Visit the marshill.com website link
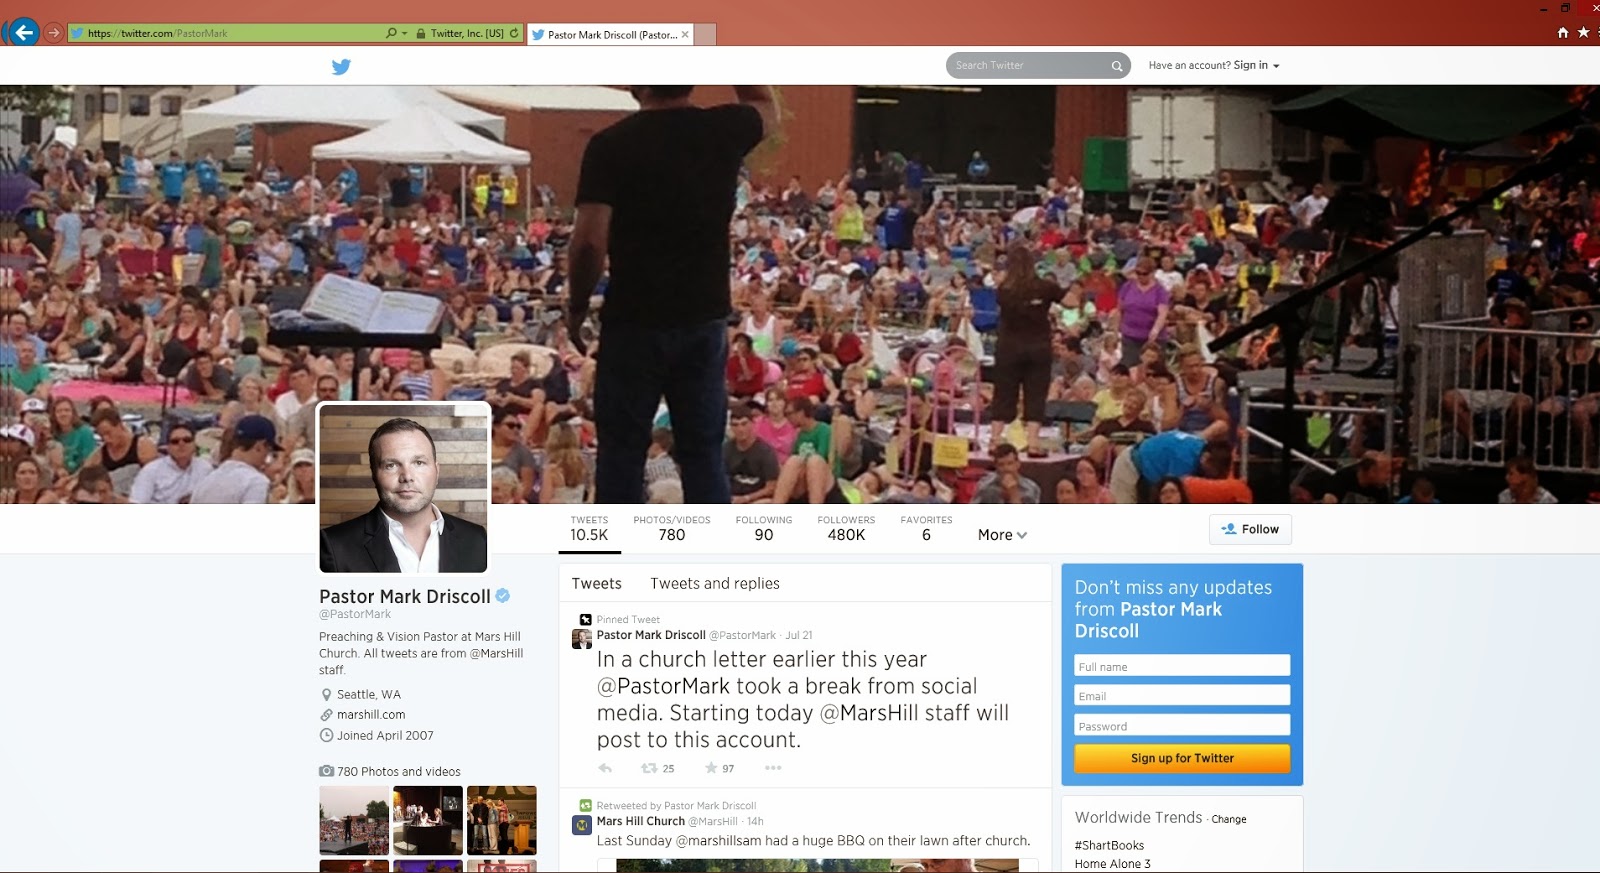The width and height of the screenshot is (1600, 873). [371, 715]
